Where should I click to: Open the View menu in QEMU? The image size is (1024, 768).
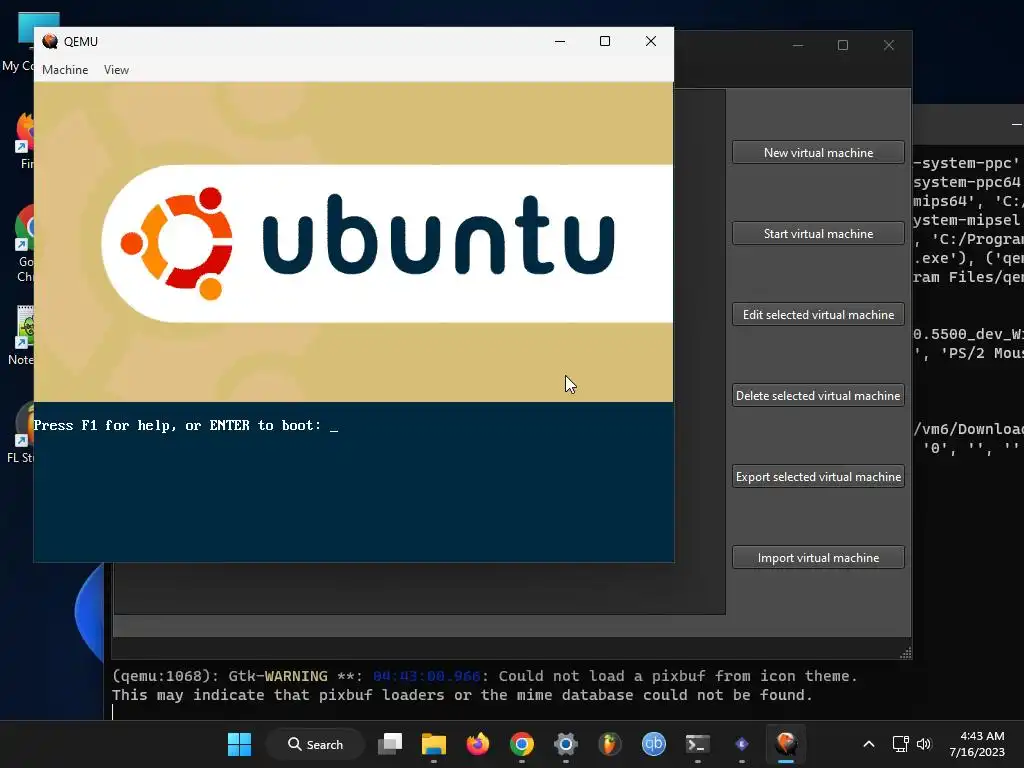(x=116, y=70)
